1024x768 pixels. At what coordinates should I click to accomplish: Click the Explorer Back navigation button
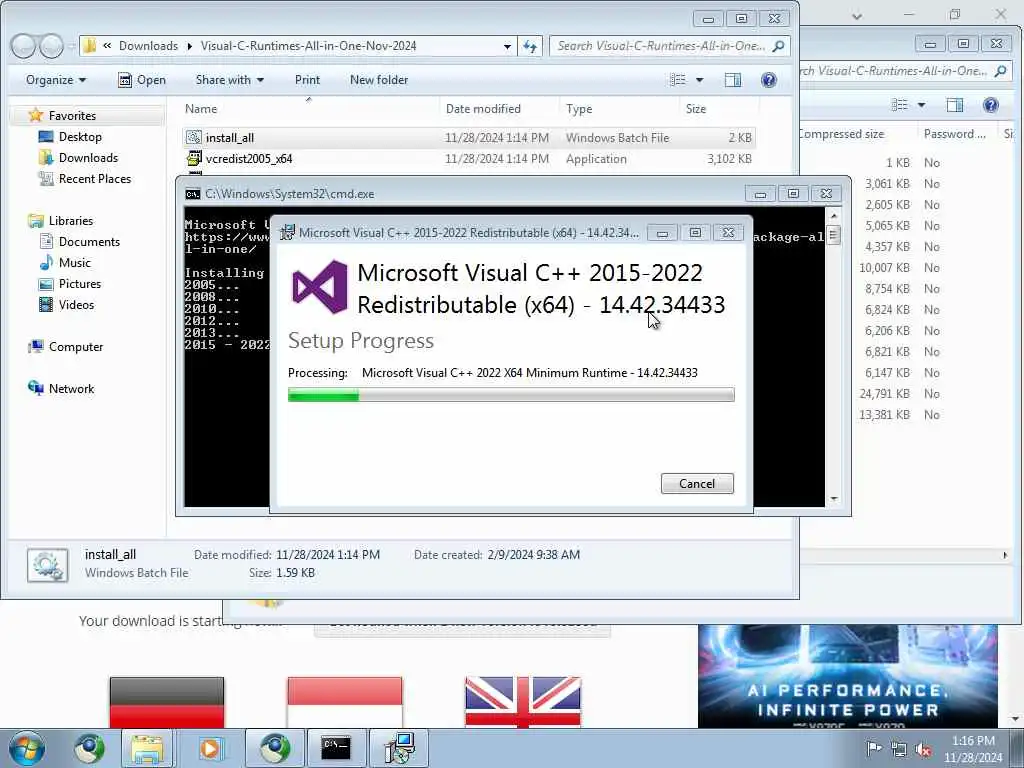23,46
